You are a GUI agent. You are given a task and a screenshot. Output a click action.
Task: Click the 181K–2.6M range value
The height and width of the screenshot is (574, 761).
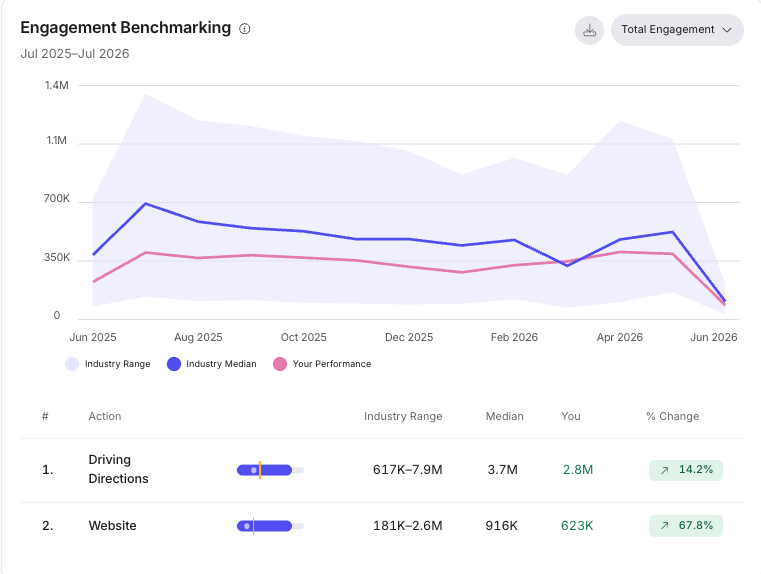coord(408,525)
